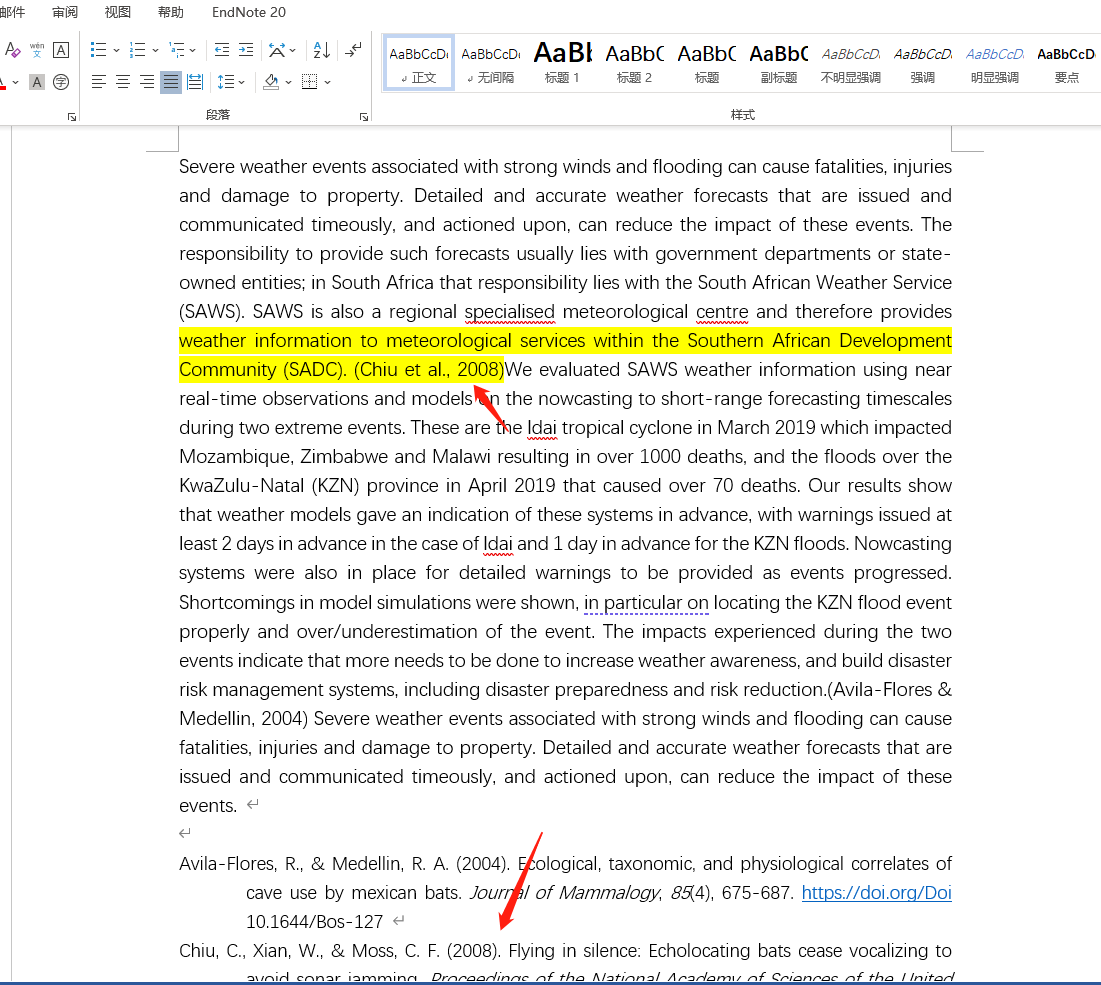1101x985 pixels.
Task: Expand the Font group dialog launcher
Action: tap(72, 117)
